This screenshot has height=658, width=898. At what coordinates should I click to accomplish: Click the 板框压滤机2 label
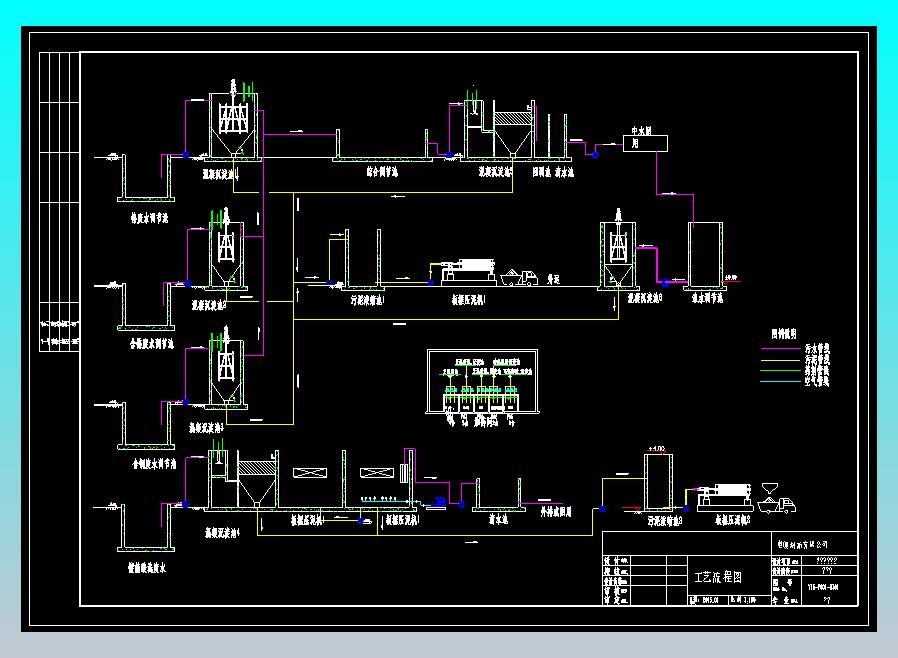tap(732, 520)
